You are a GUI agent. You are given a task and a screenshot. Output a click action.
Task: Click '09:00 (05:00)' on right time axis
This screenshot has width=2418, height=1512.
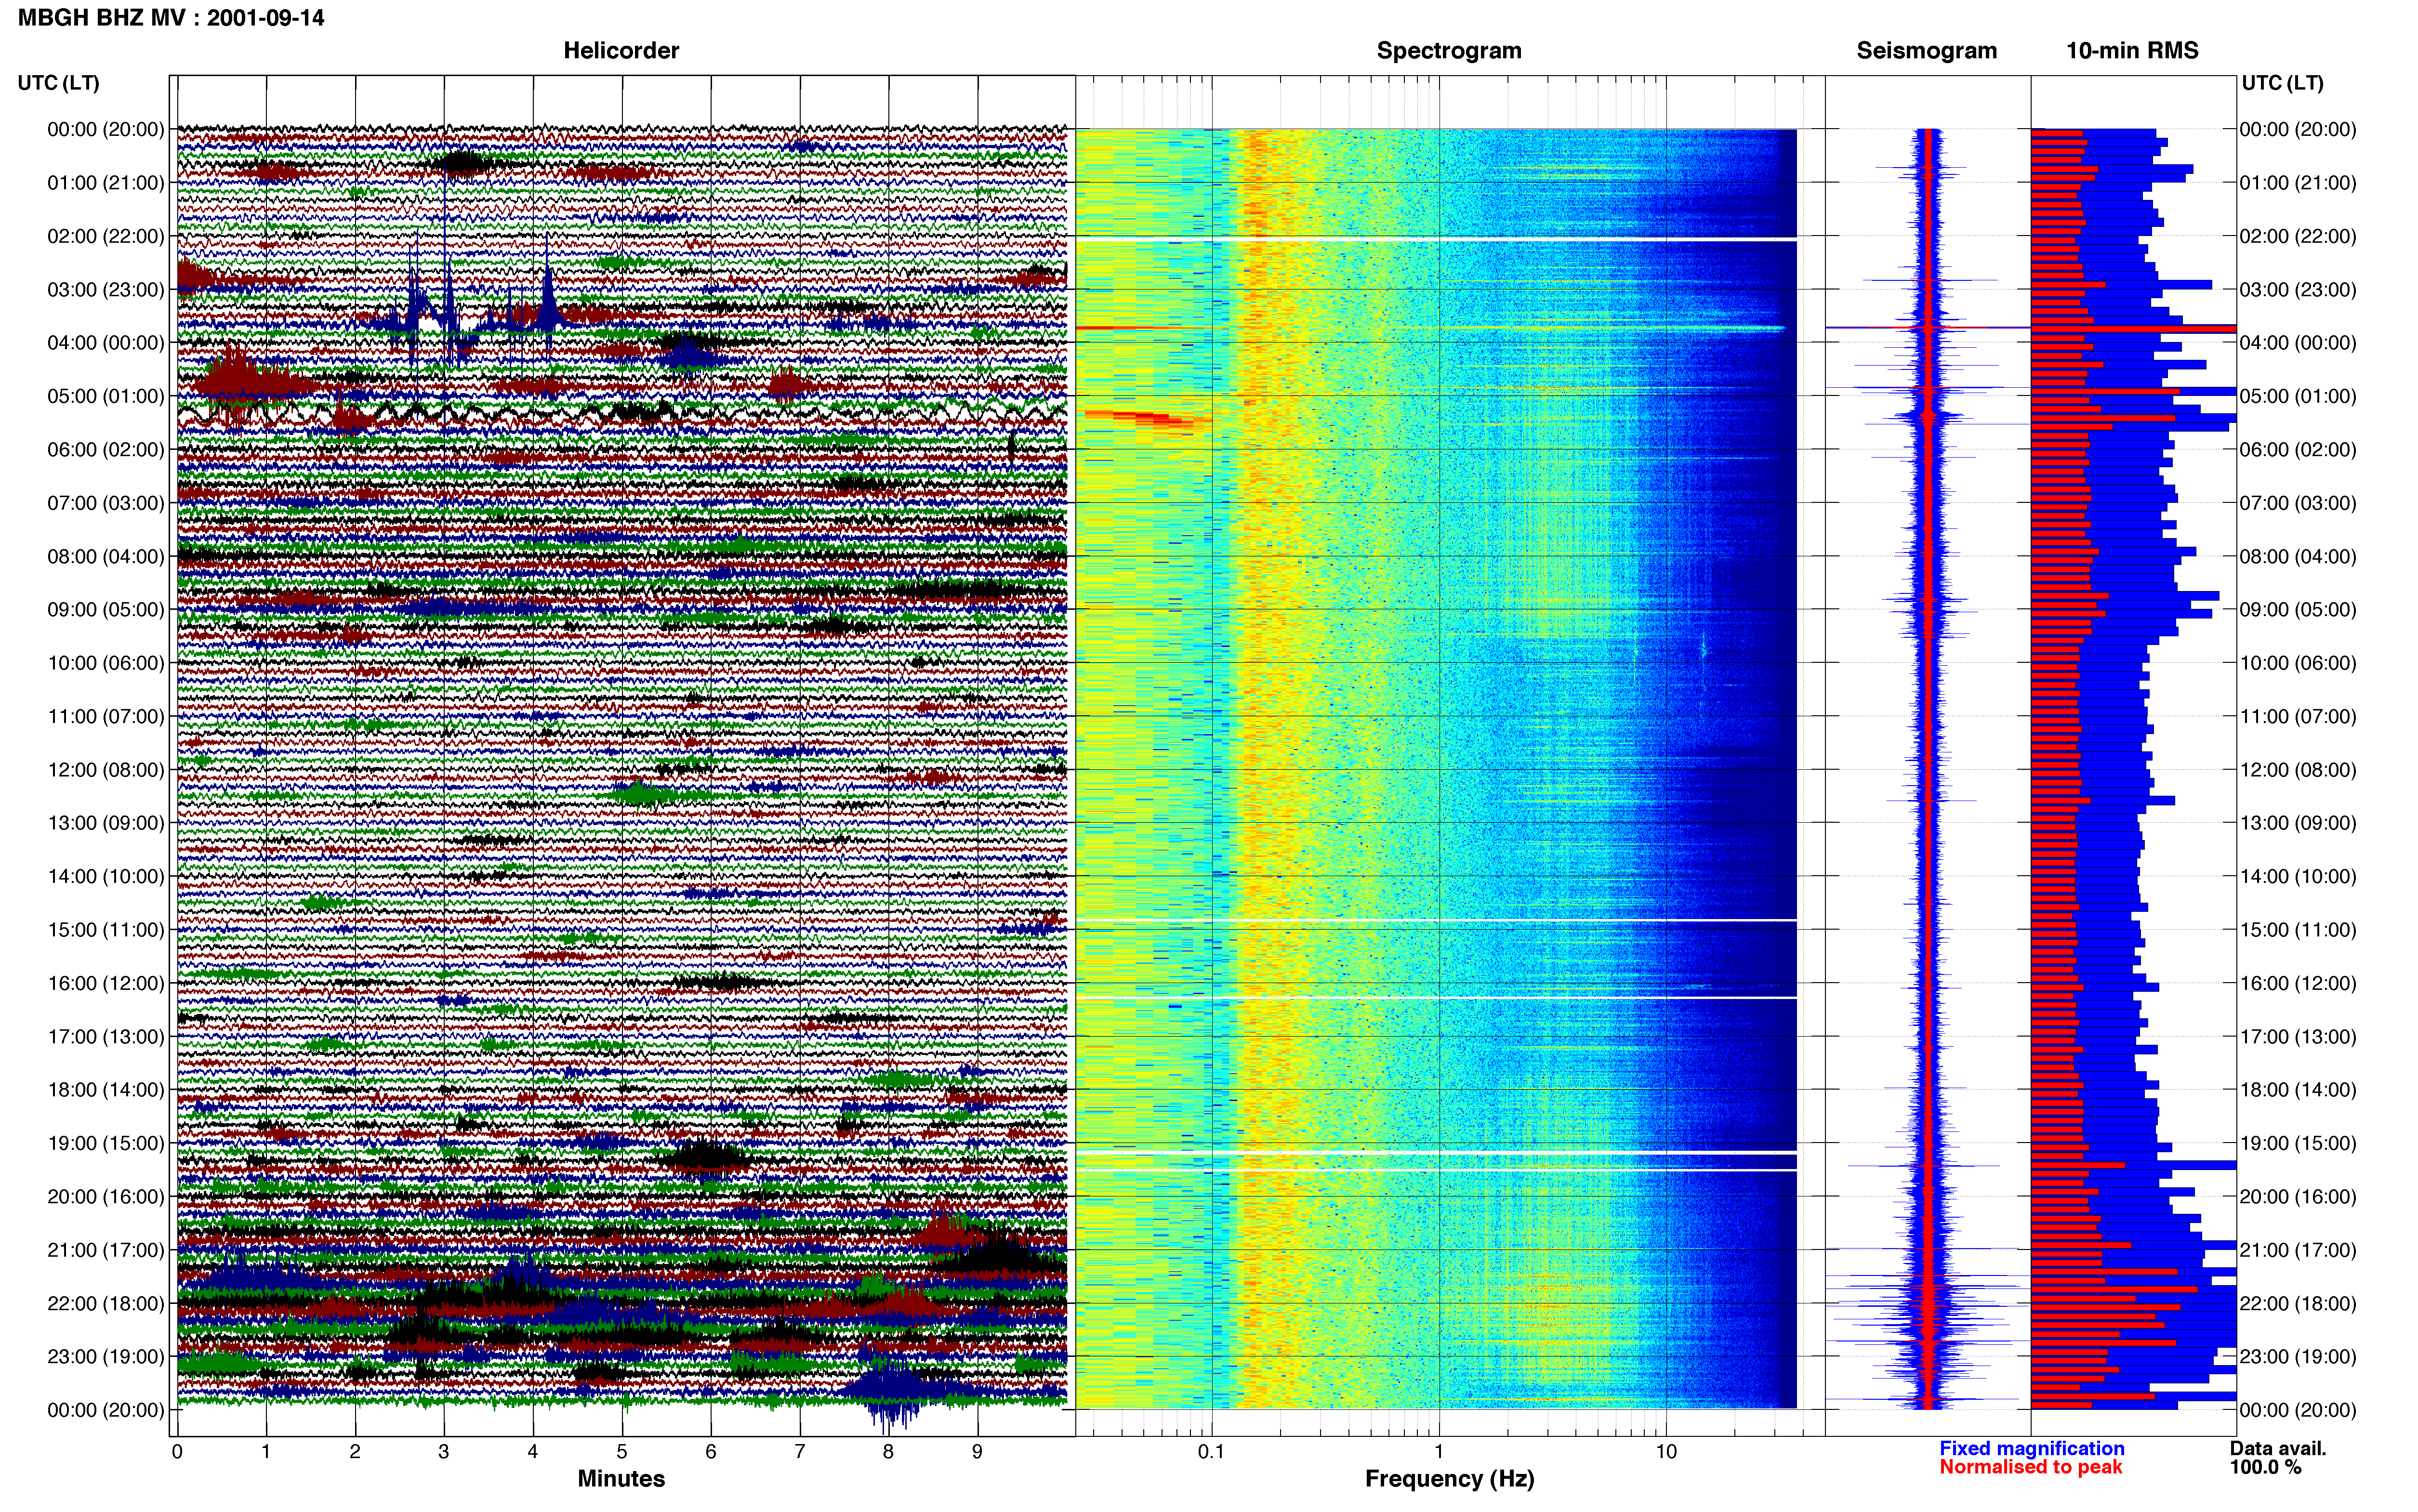pyautogui.click(x=2298, y=610)
